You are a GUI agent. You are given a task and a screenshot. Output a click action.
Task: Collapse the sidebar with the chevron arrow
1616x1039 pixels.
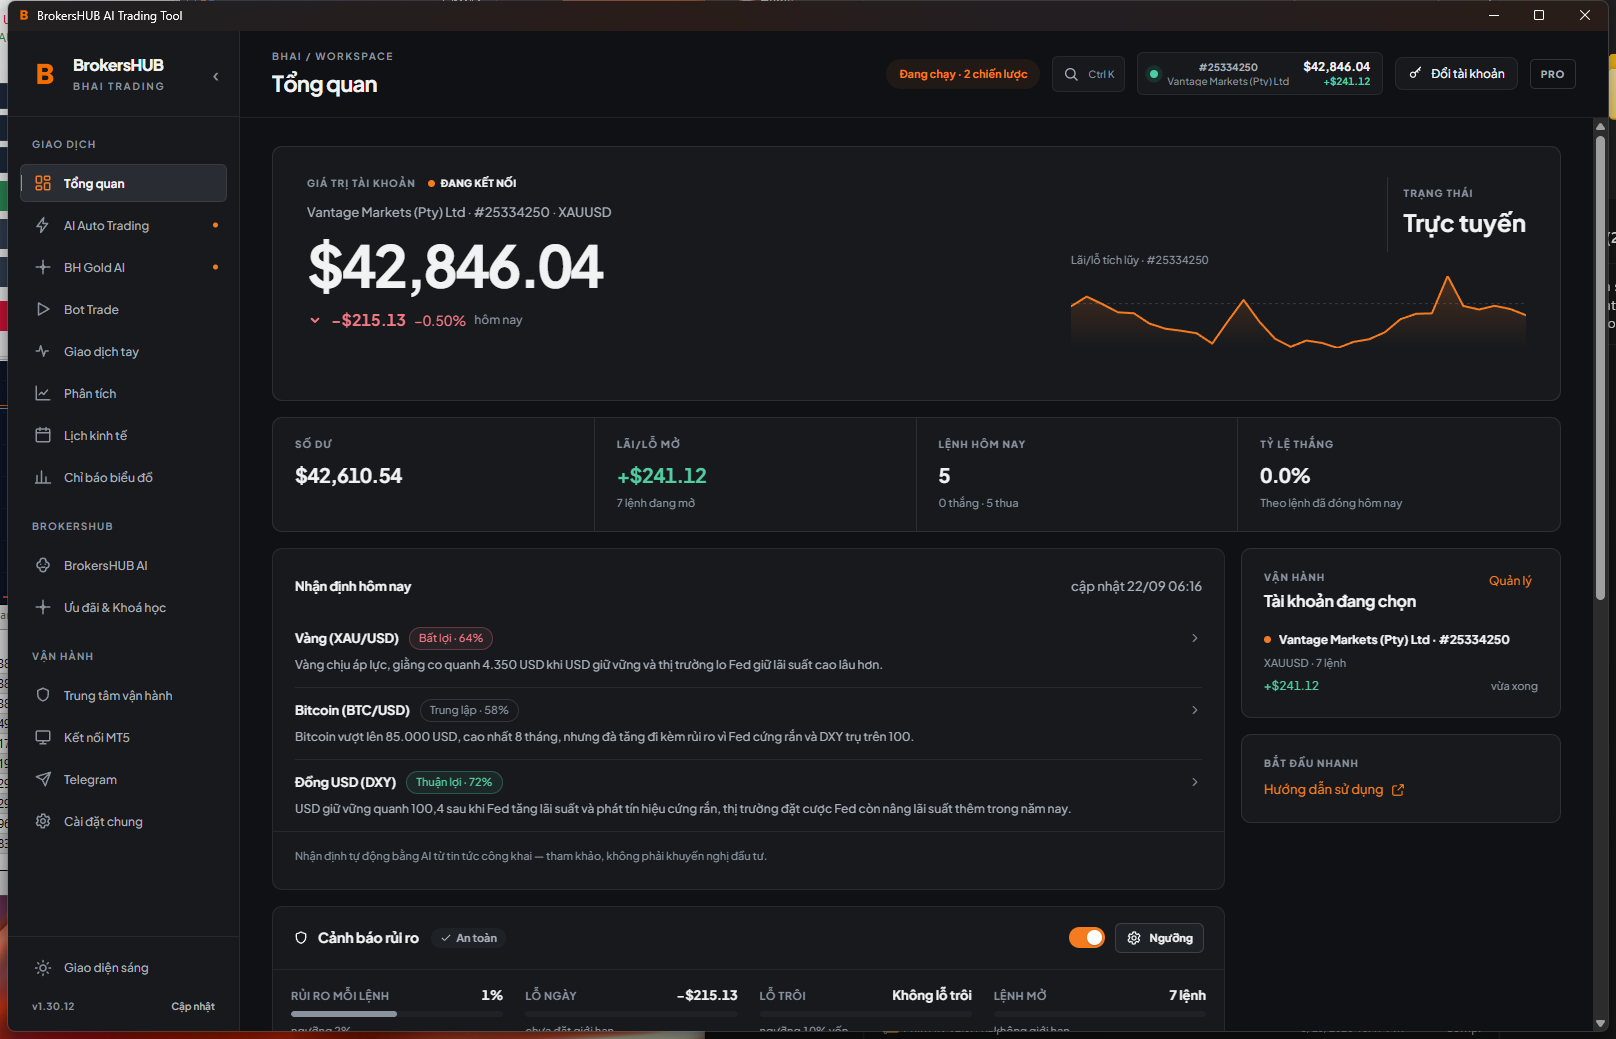coord(216,76)
